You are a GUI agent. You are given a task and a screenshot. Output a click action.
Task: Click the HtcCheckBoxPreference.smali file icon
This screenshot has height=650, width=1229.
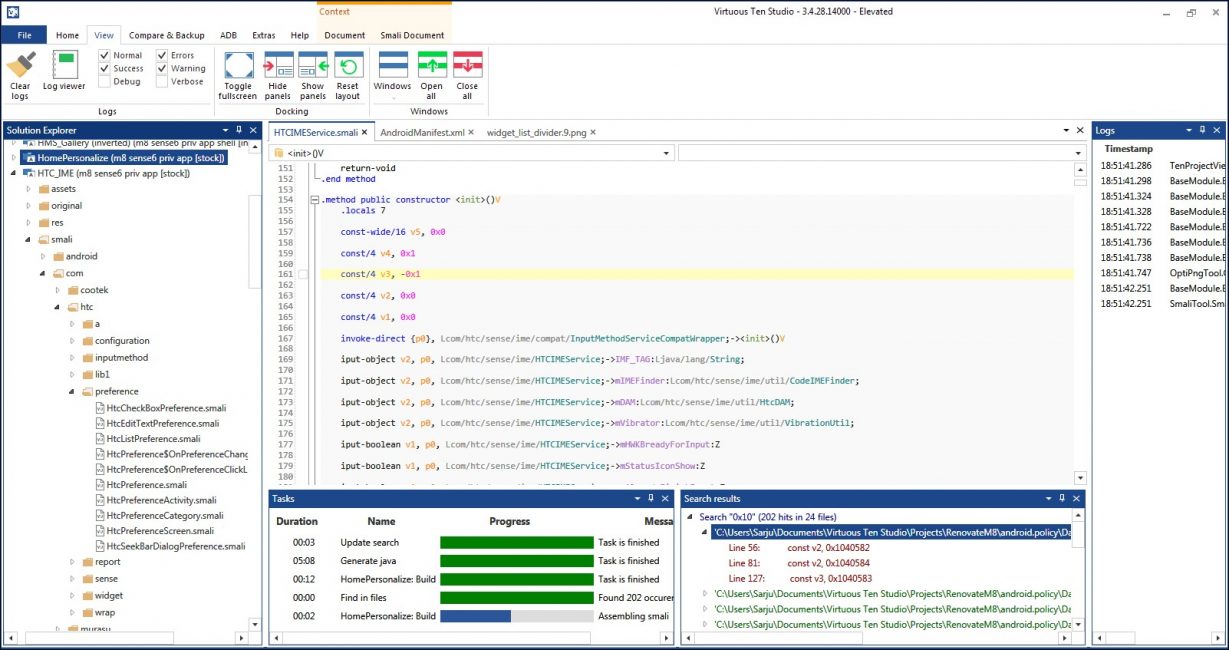click(100, 408)
